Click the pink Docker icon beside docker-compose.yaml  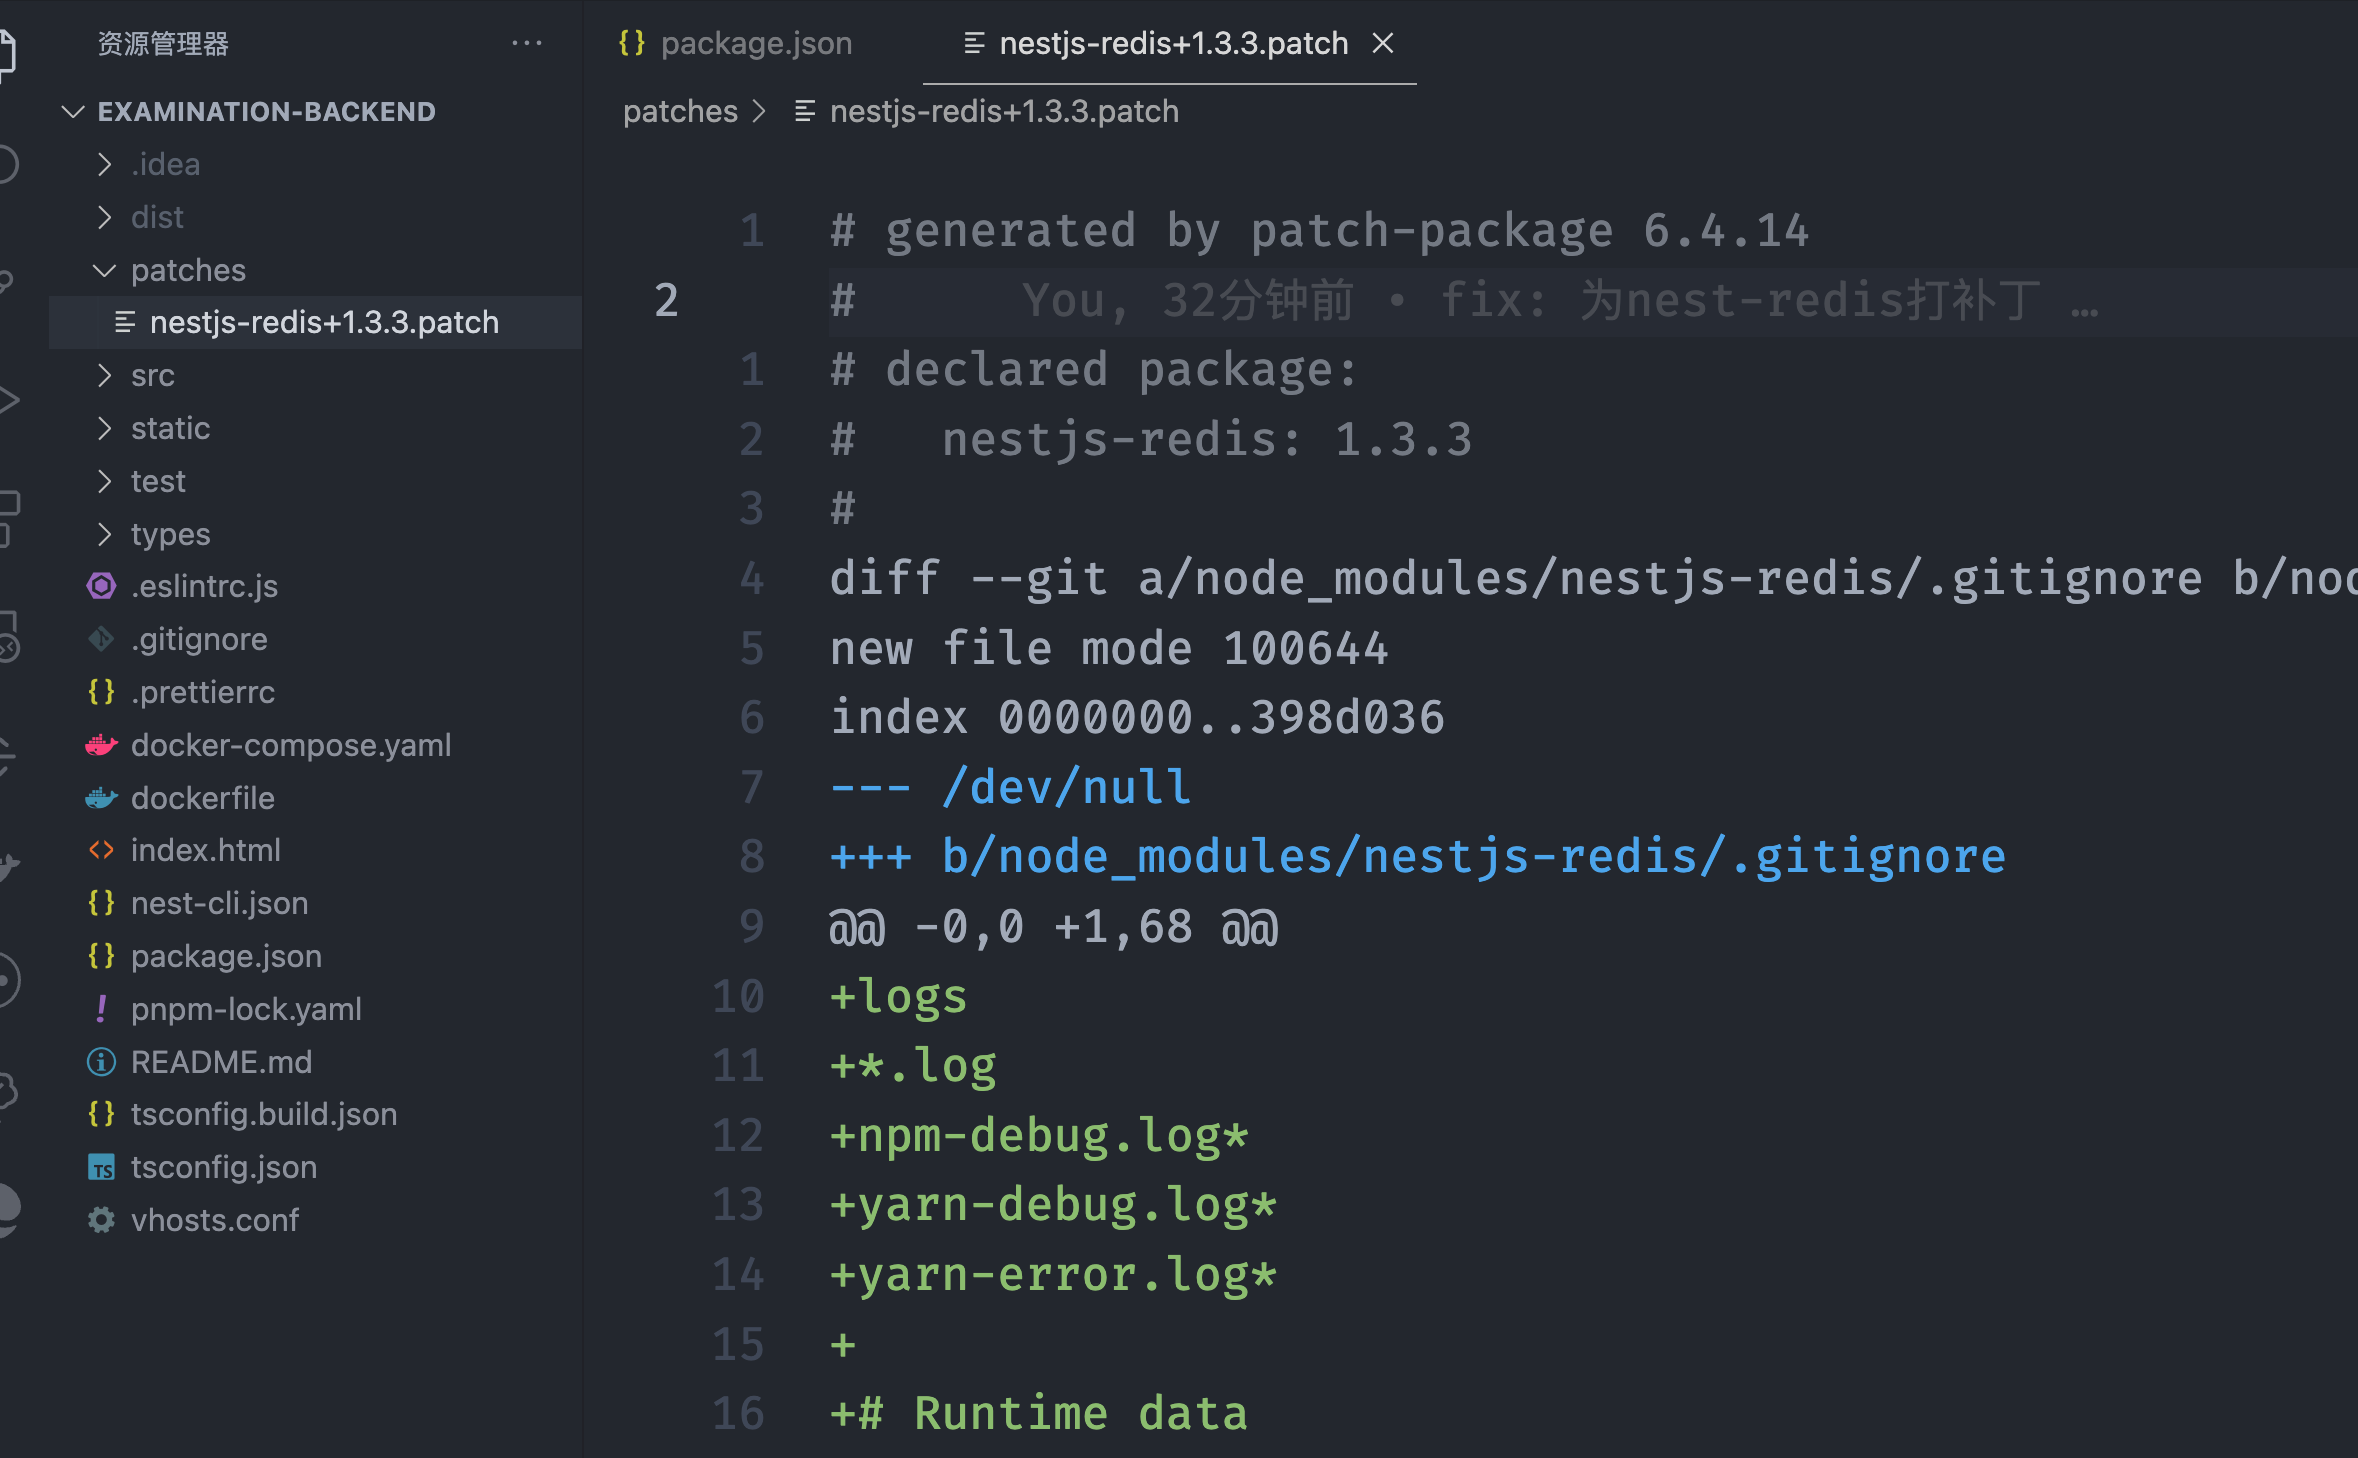click(101, 745)
